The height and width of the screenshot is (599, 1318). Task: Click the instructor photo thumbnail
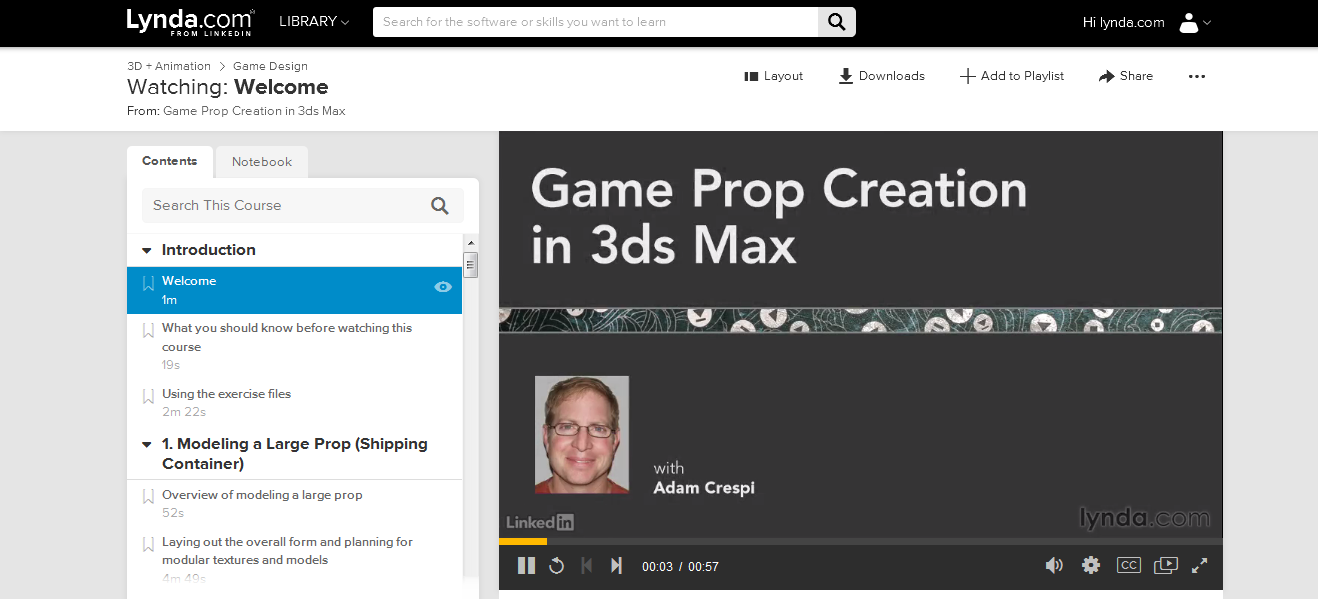(582, 435)
